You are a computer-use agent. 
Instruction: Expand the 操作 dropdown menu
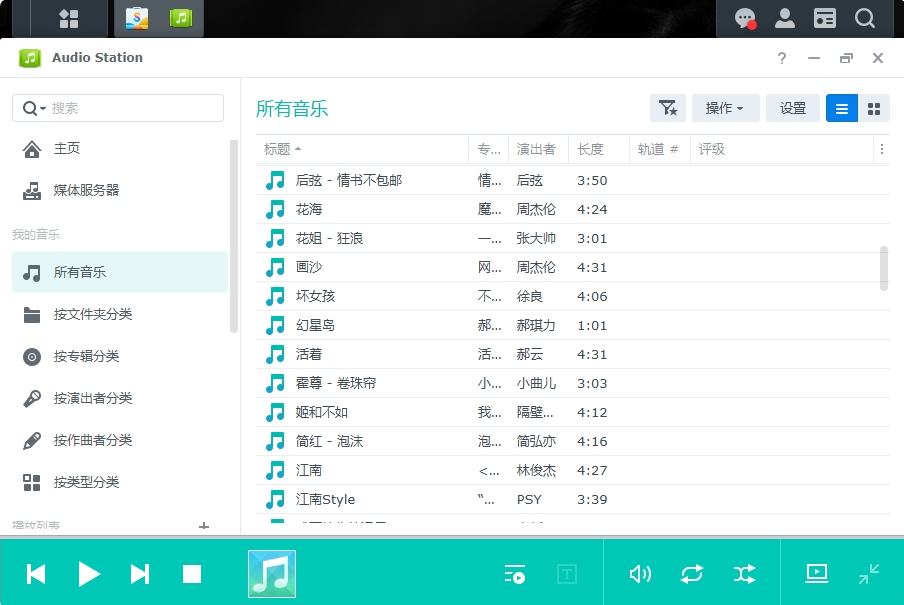coord(725,108)
